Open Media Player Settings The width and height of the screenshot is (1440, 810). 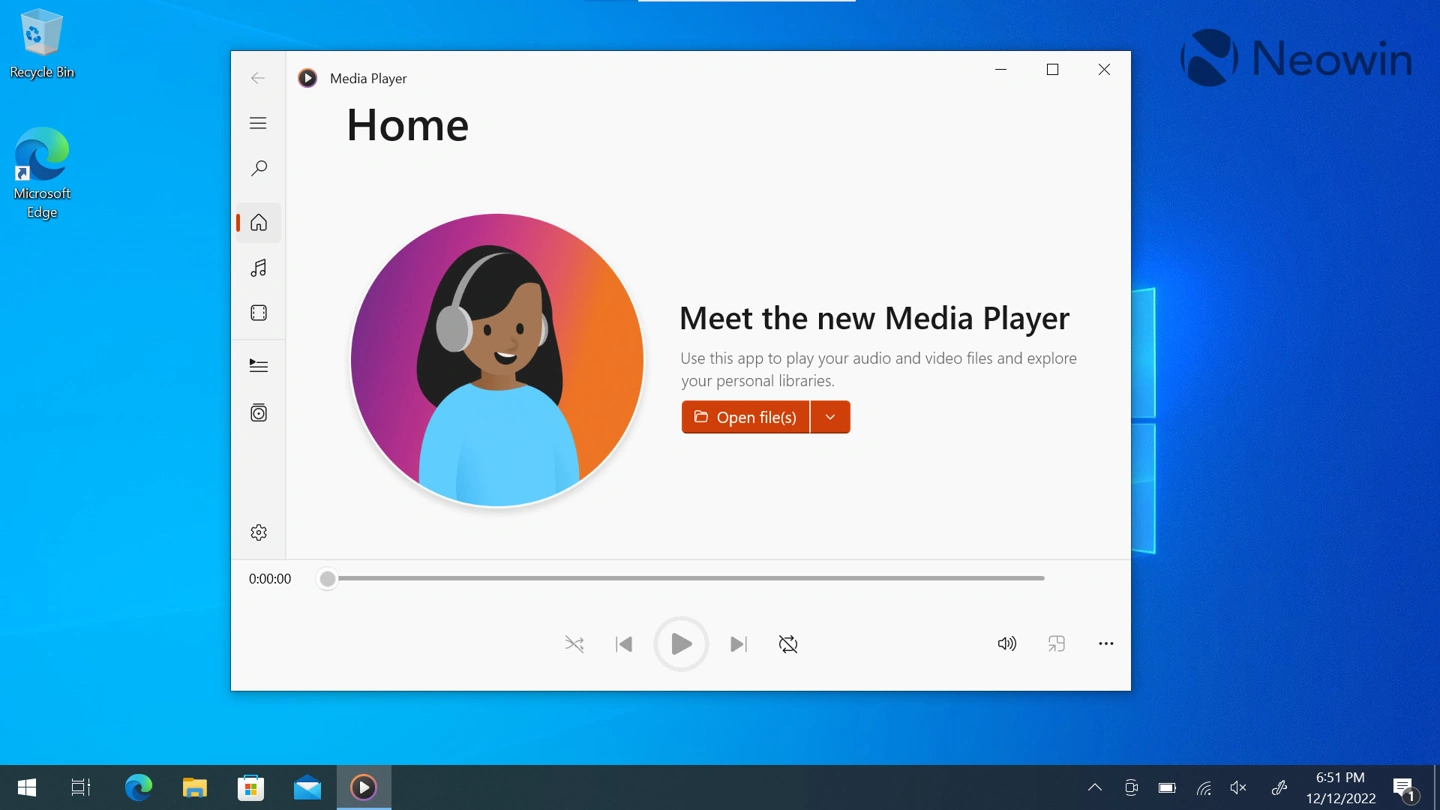[258, 532]
